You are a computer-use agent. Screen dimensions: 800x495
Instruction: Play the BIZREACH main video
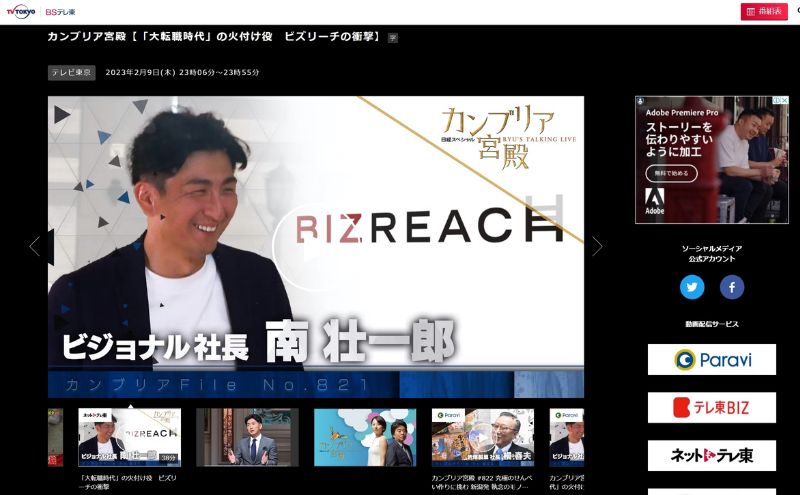pyautogui.click(x=316, y=246)
